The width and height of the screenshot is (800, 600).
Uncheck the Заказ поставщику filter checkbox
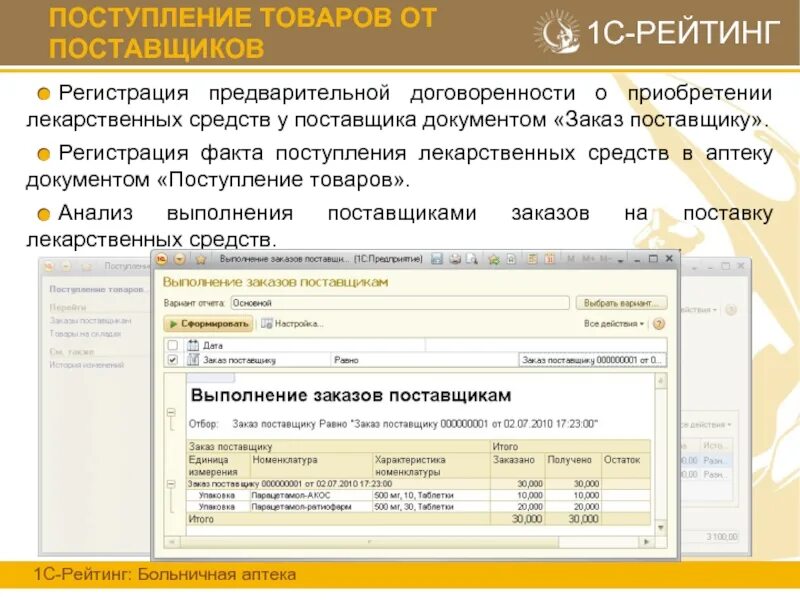coord(172,360)
